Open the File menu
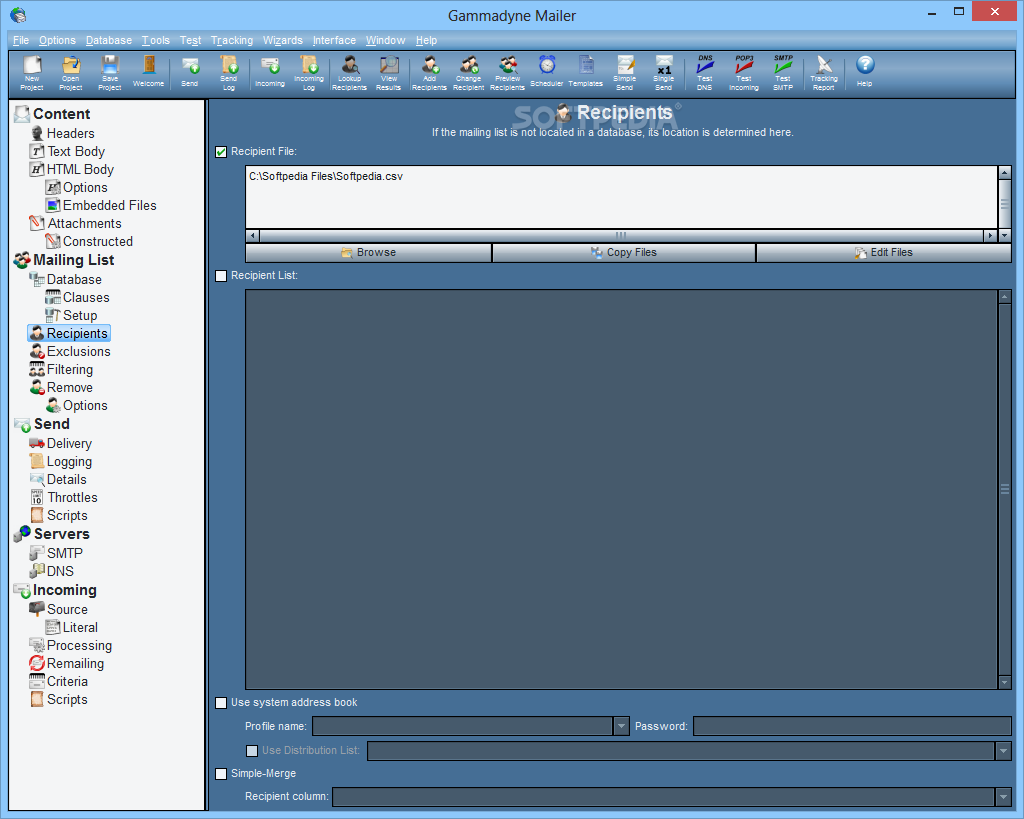Viewport: 1024px width, 819px height. tap(21, 40)
